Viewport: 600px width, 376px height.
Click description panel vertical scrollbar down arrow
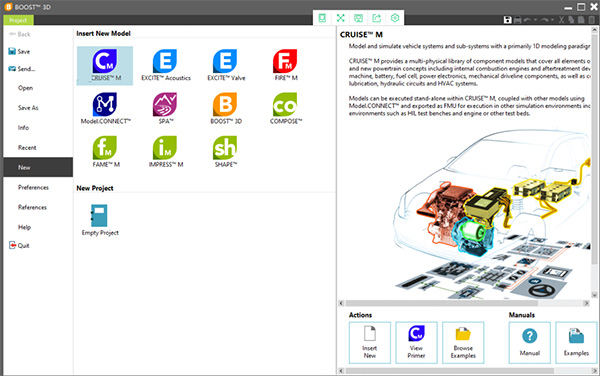tap(594, 295)
